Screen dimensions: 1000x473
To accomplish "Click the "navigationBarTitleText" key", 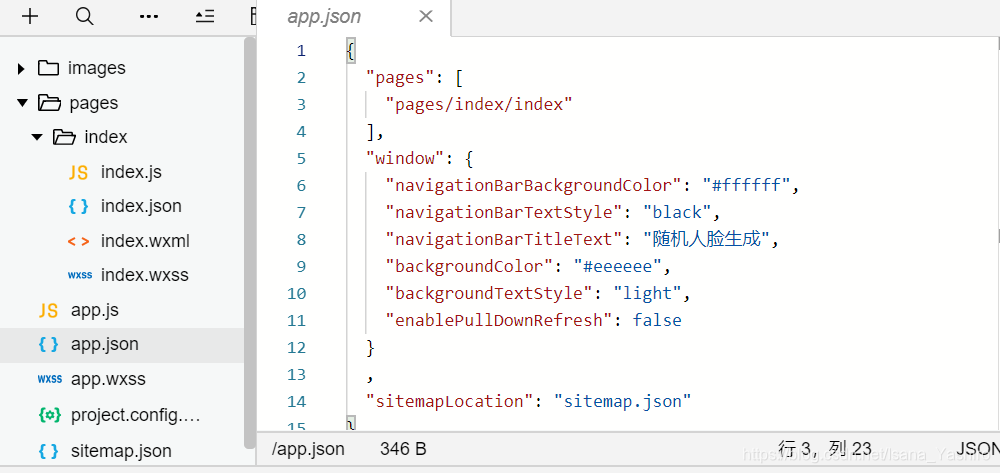I will tap(504, 239).
